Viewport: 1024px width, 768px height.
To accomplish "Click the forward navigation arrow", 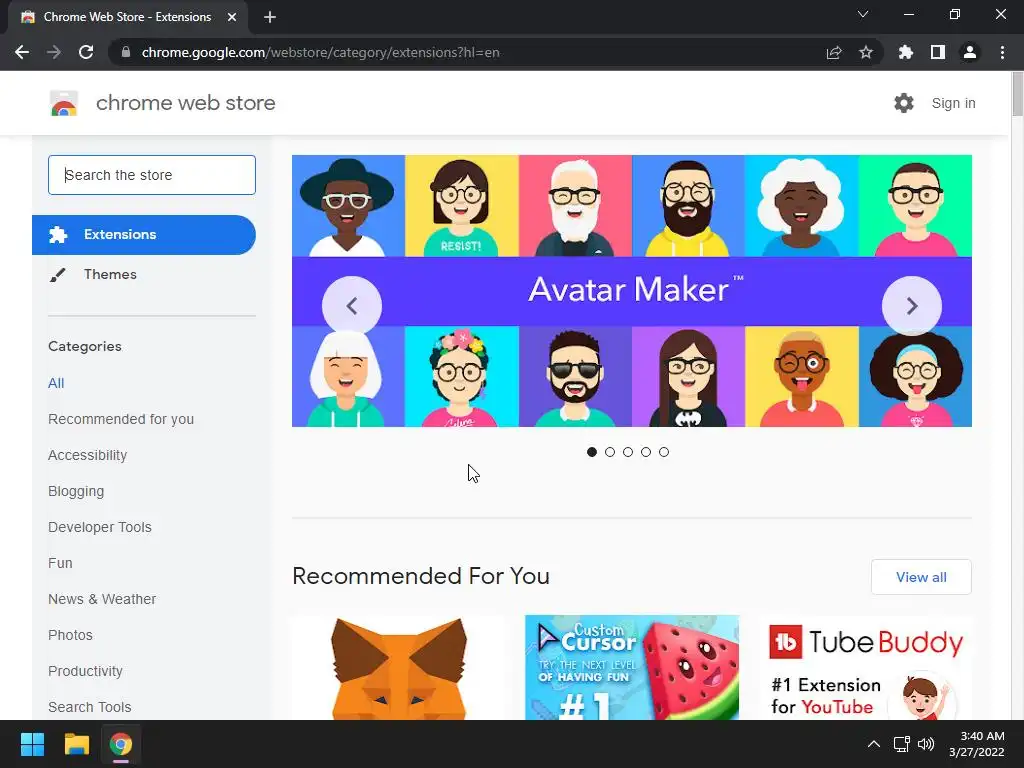I will tap(54, 52).
